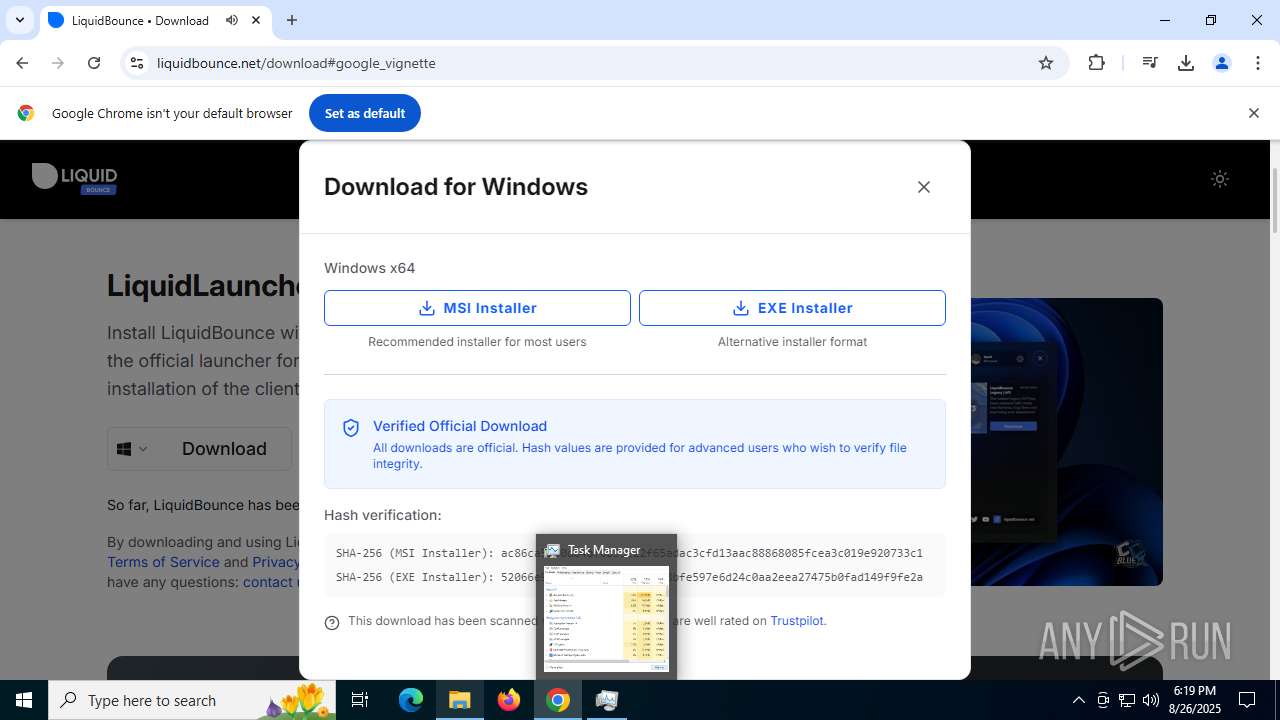The image size is (1280, 720).
Task: Toggle the site light/dark theme
Action: point(1219,179)
